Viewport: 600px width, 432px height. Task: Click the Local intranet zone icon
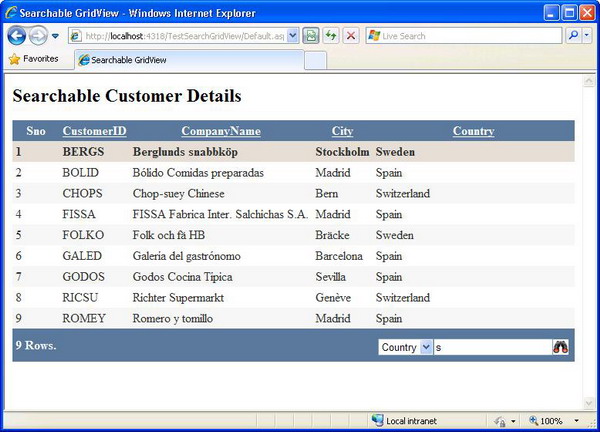point(377,421)
